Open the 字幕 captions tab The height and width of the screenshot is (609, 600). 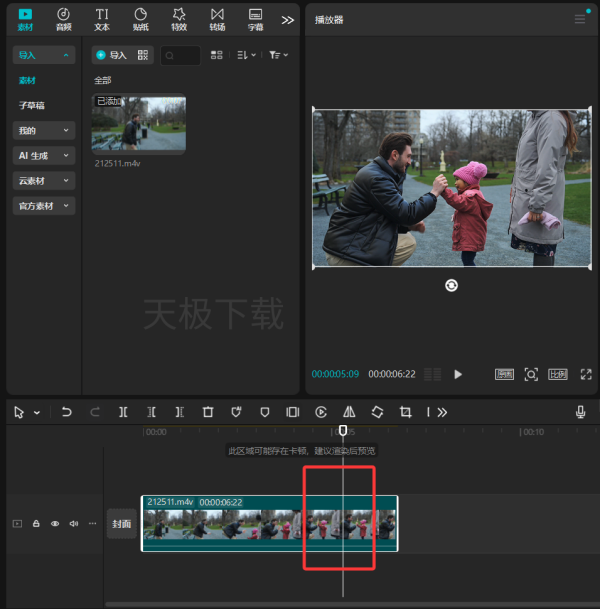point(256,20)
